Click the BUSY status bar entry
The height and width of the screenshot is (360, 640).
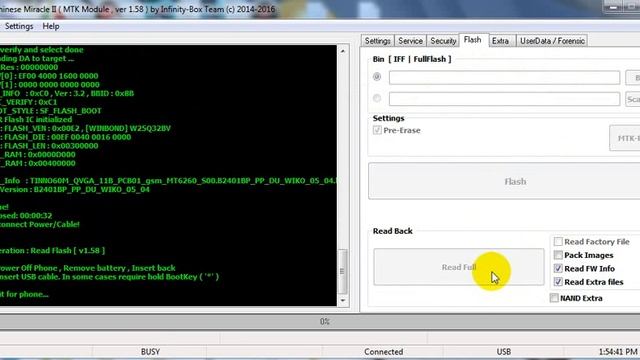tap(150, 351)
